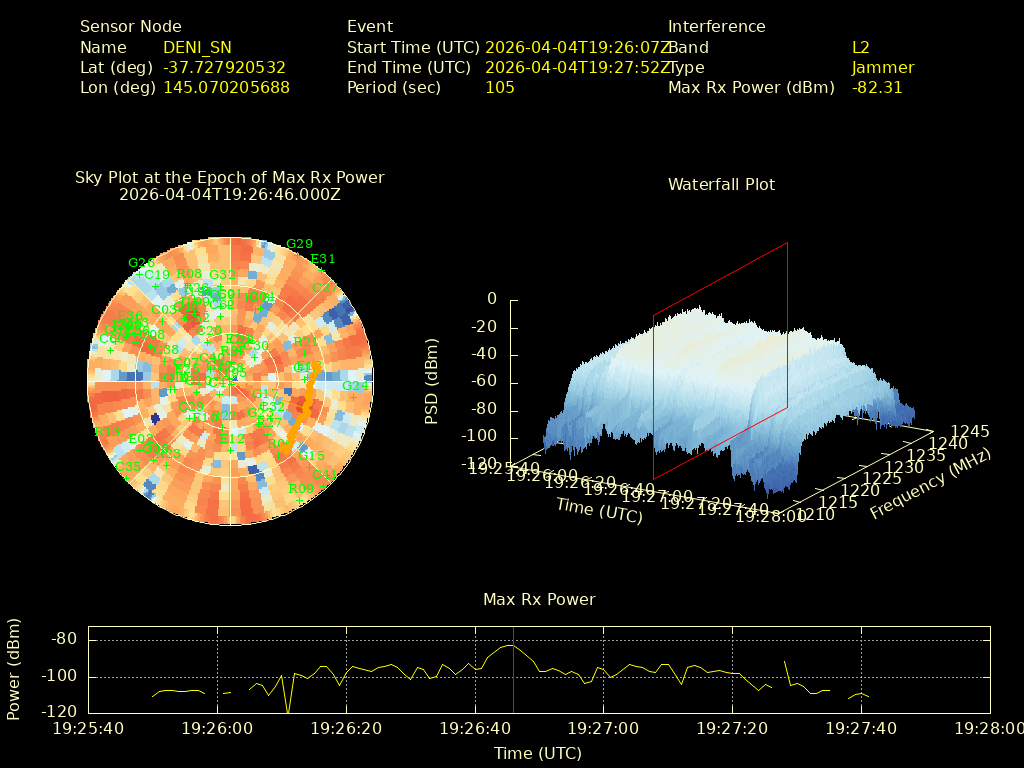
Task: Click the interference type Jammer value
Action: pos(882,67)
